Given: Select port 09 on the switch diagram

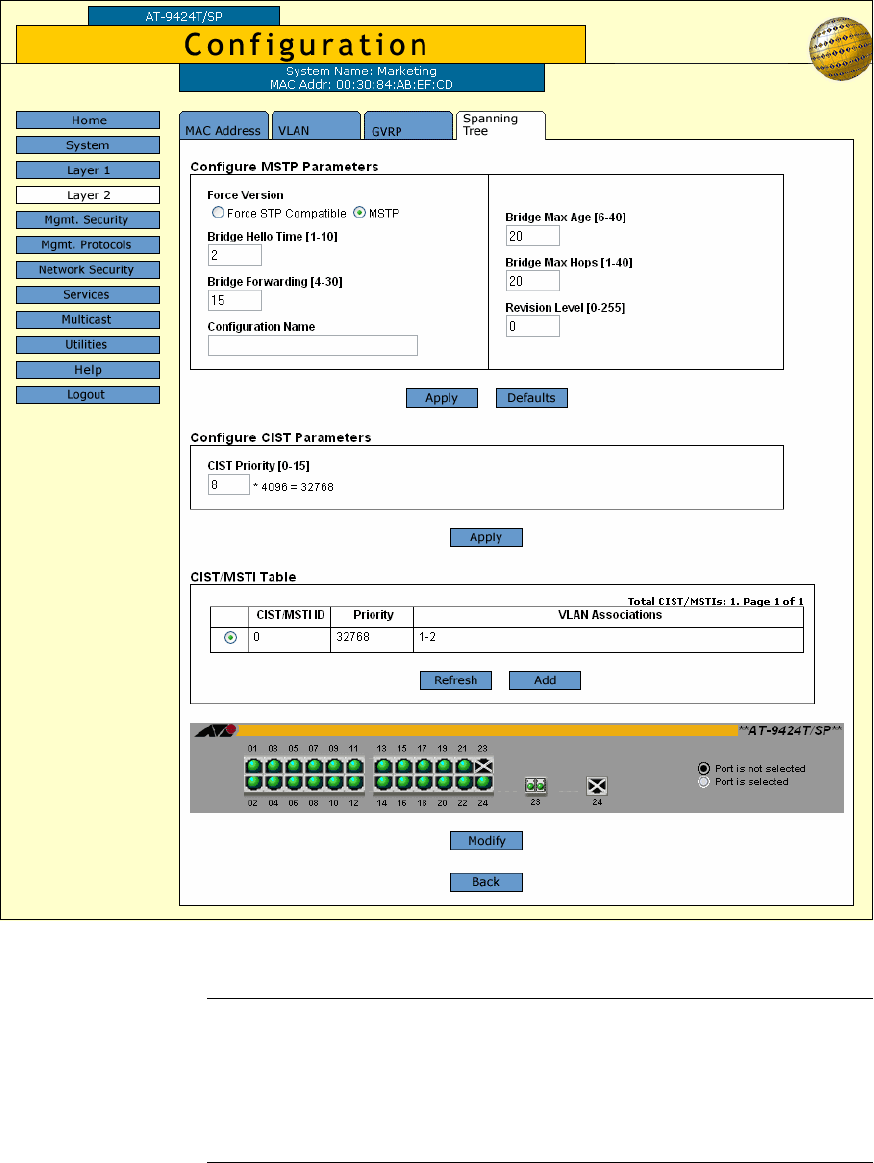Looking at the screenshot, I should [x=334, y=765].
